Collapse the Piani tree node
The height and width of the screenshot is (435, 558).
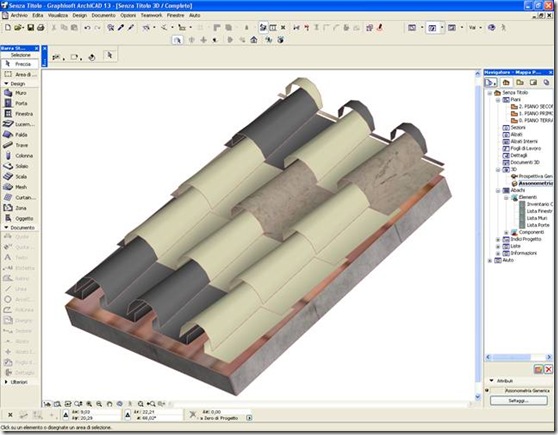(x=498, y=100)
